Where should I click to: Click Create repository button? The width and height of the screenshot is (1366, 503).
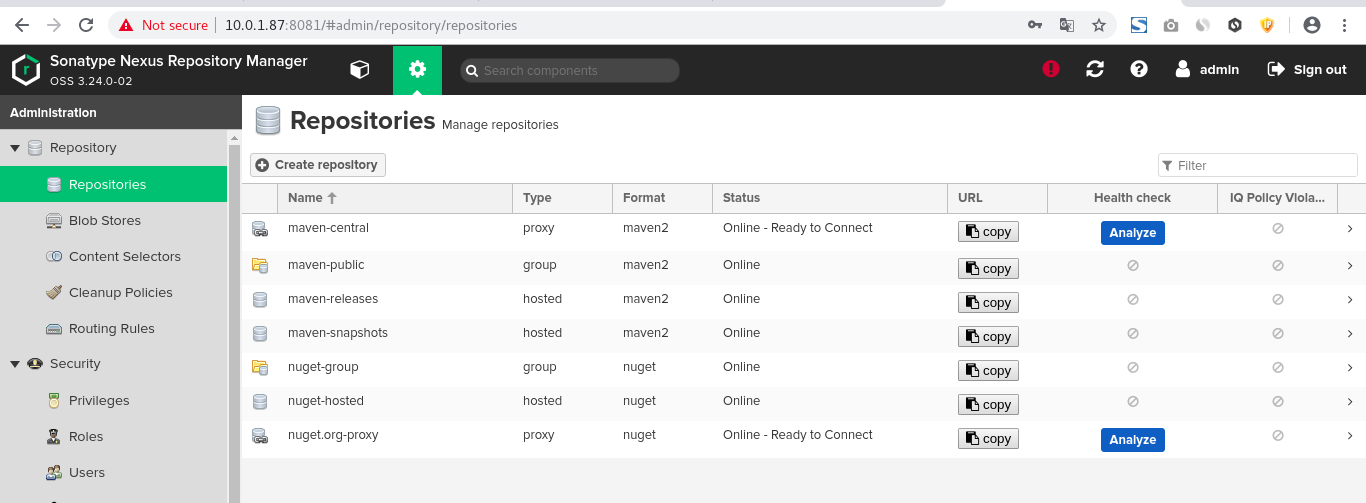click(x=318, y=165)
